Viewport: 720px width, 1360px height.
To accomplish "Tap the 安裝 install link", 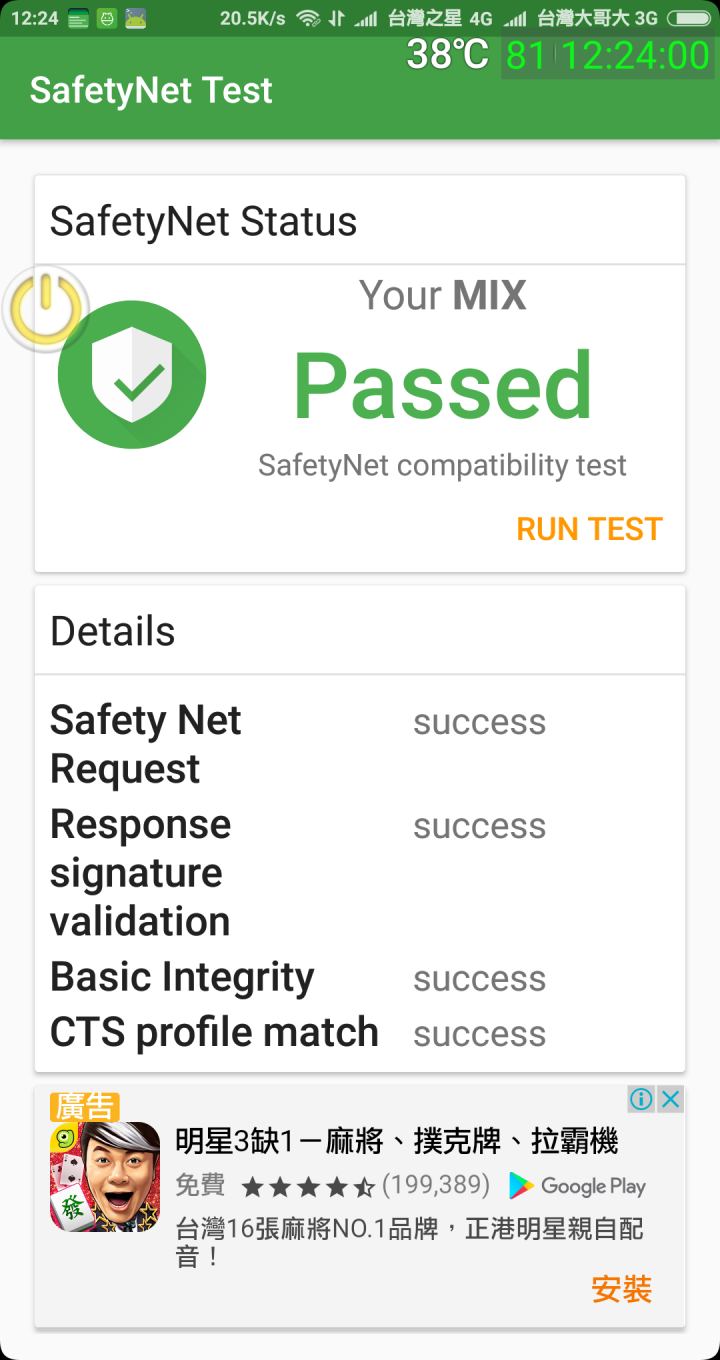I will 621,1289.
